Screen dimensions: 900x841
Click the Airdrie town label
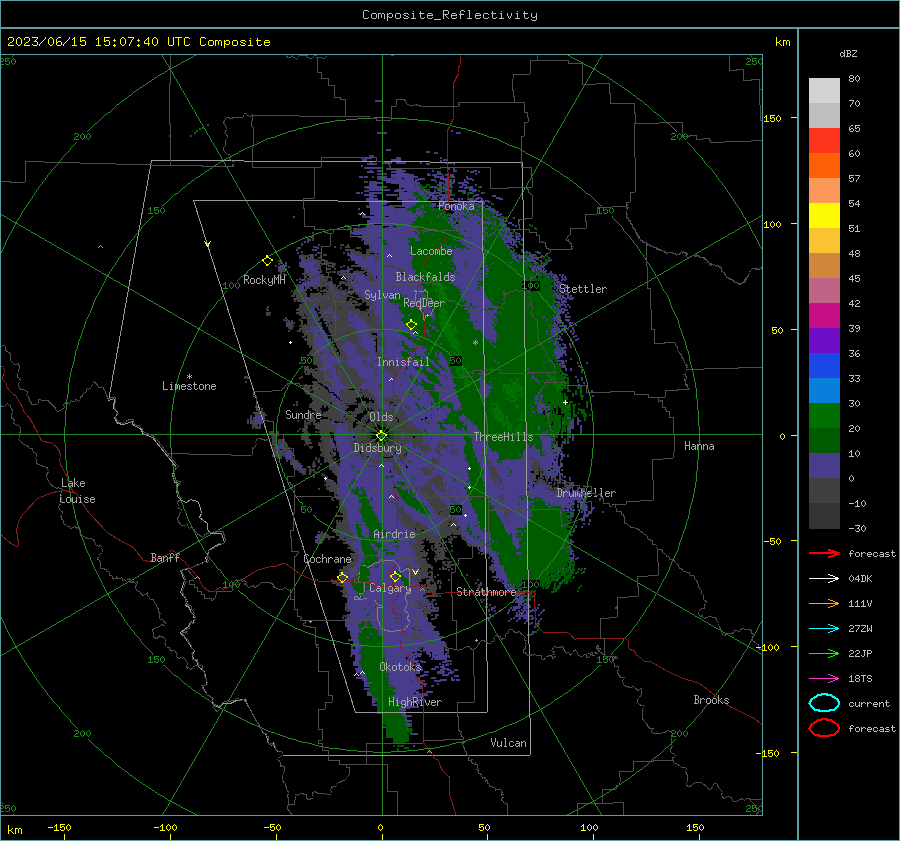[394, 534]
